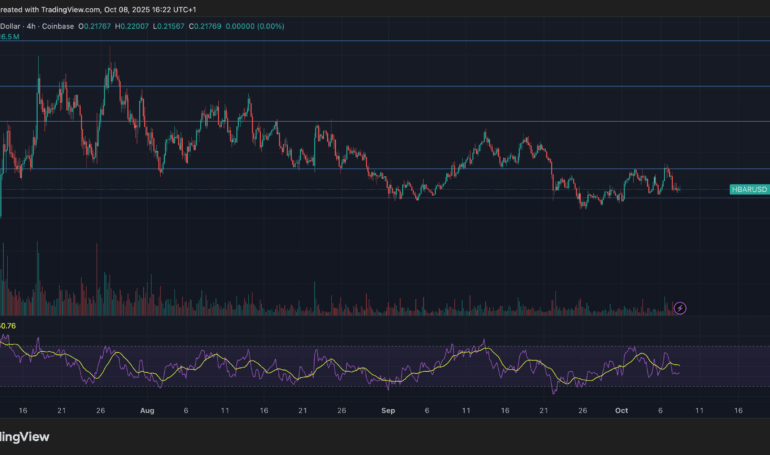Click the purple lightning bolt icon
Viewport: 770px width, 455px height.
pyautogui.click(x=681, y=308)
